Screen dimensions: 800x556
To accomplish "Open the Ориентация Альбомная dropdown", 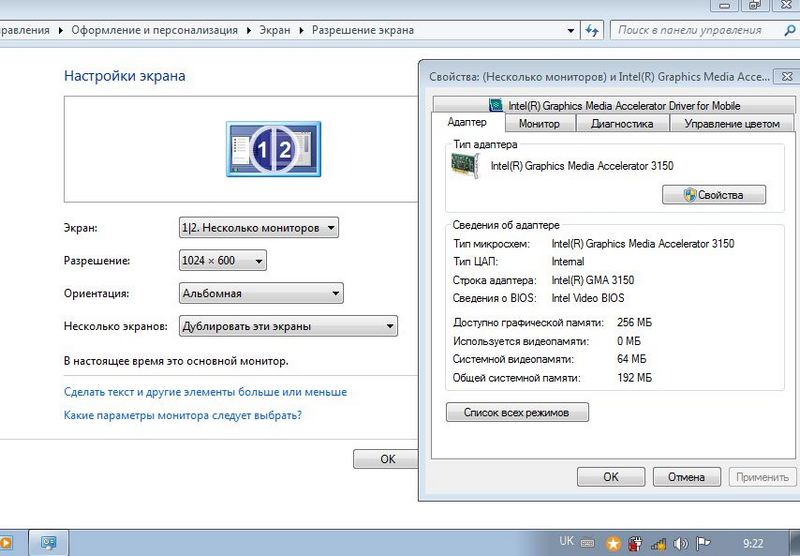I will tap(260, 294).
